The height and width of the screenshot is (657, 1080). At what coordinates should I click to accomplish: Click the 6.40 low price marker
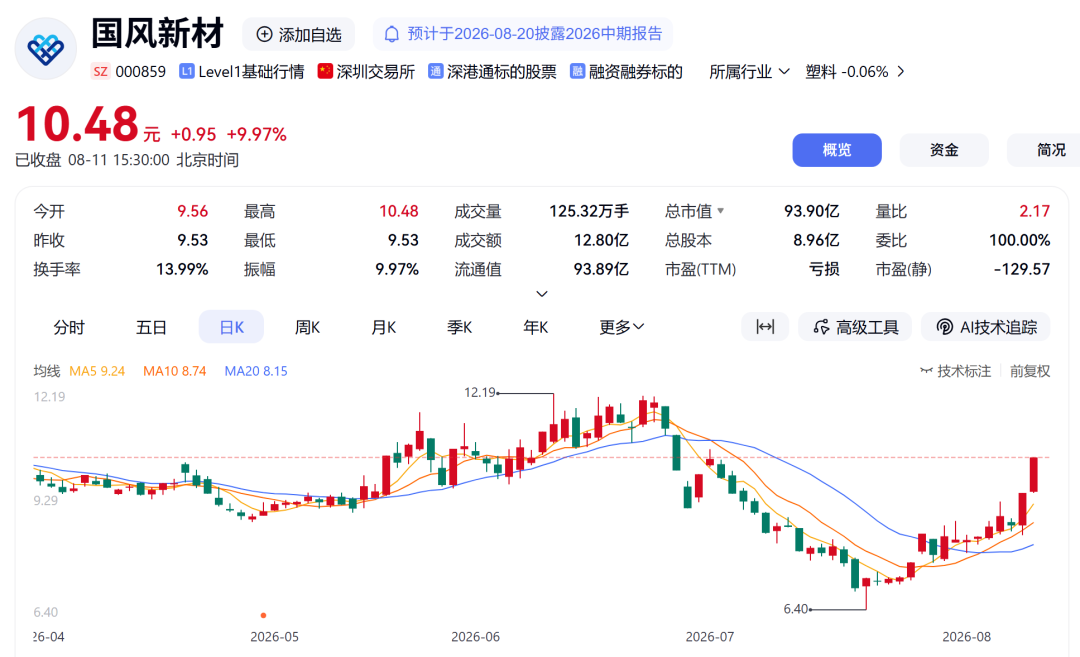click(796, 609)
